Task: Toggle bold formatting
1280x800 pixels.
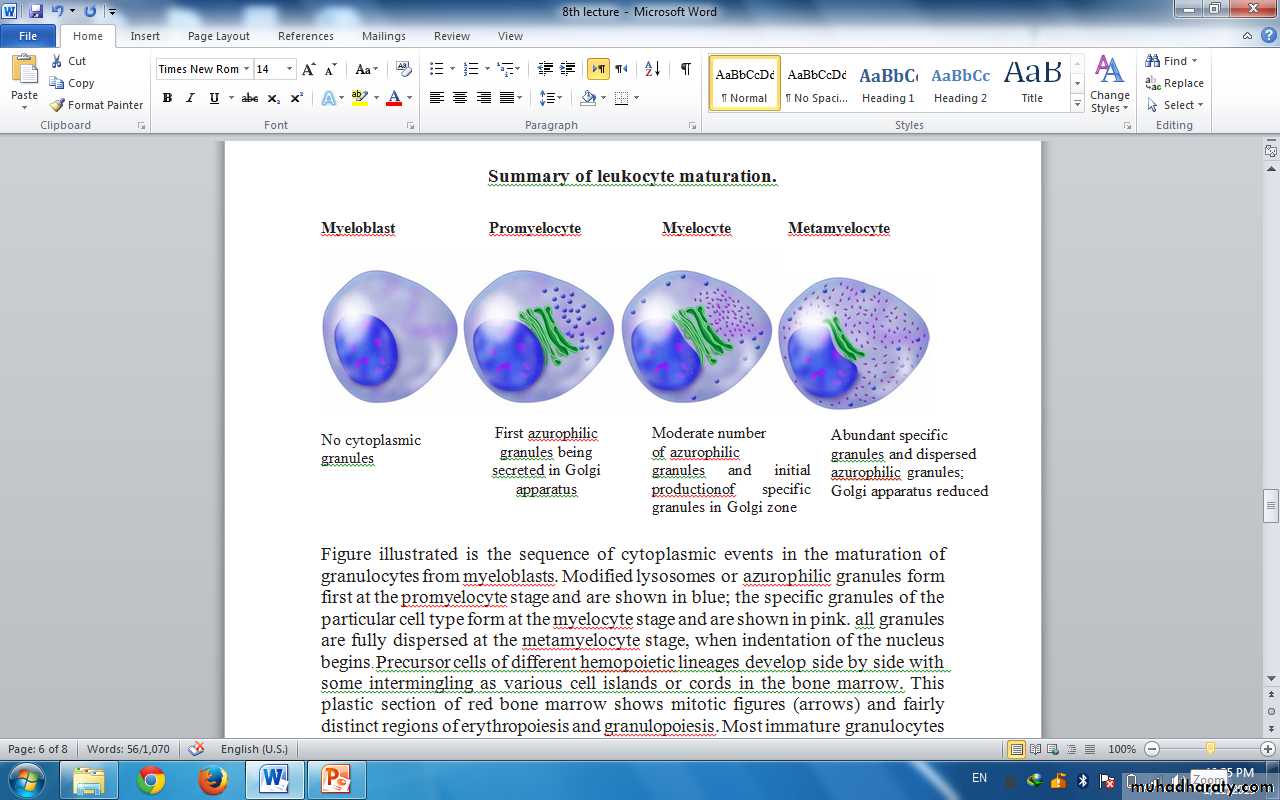Action: pyautogui.click(x=167, y=98)
